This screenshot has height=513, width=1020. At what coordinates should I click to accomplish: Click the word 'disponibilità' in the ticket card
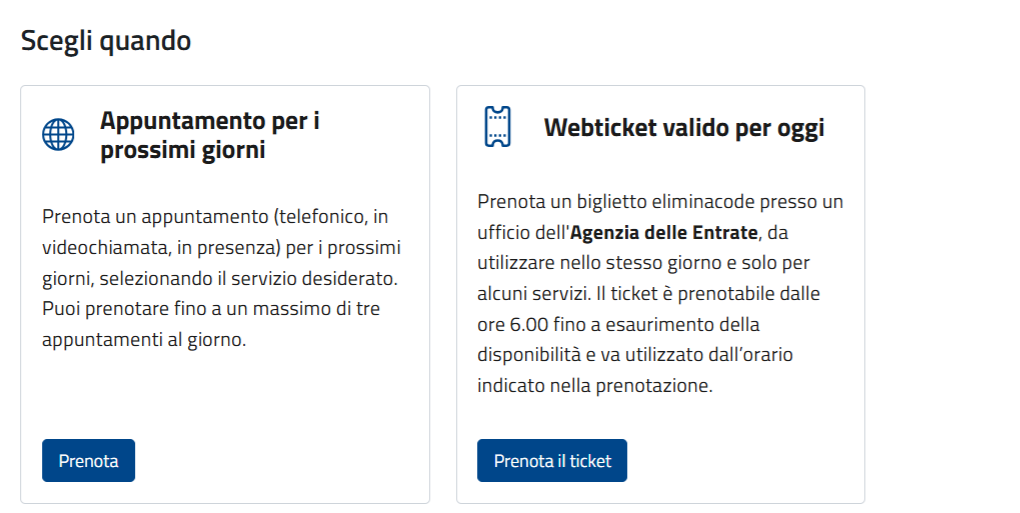[x=529, y=354]
